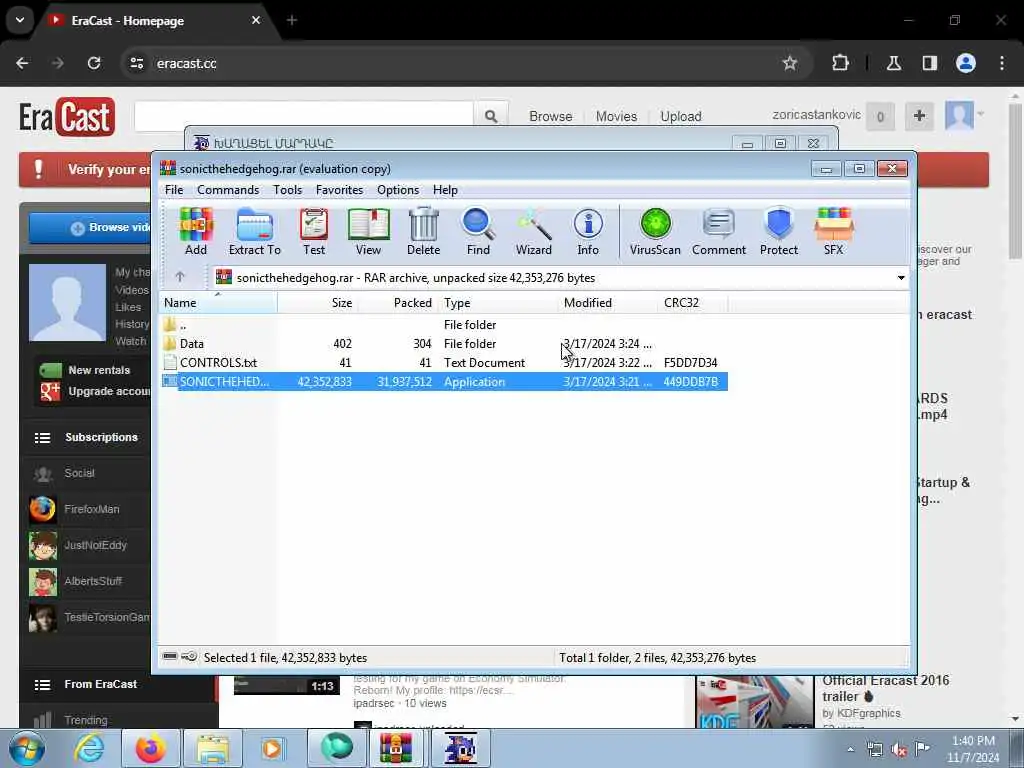Open the View toolbar icon
Image resolution: width=1024 pixels, height=768 pixels.
pyautogui.click(x=368, y=231)
